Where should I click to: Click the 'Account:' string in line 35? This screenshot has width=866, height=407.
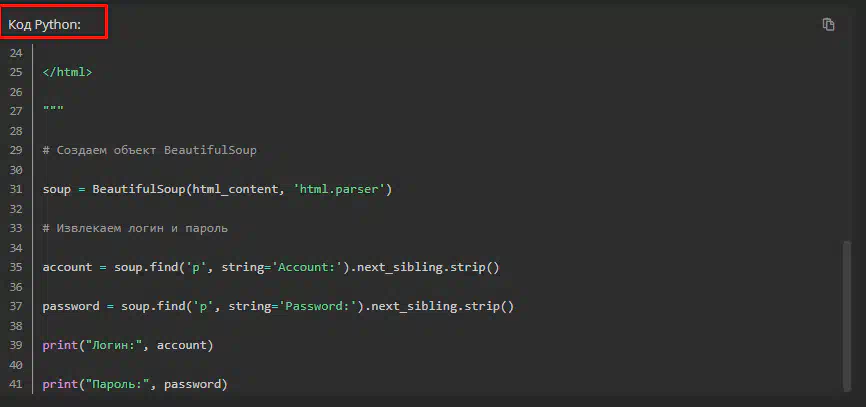pyautogui.click(x=307, y=267)
